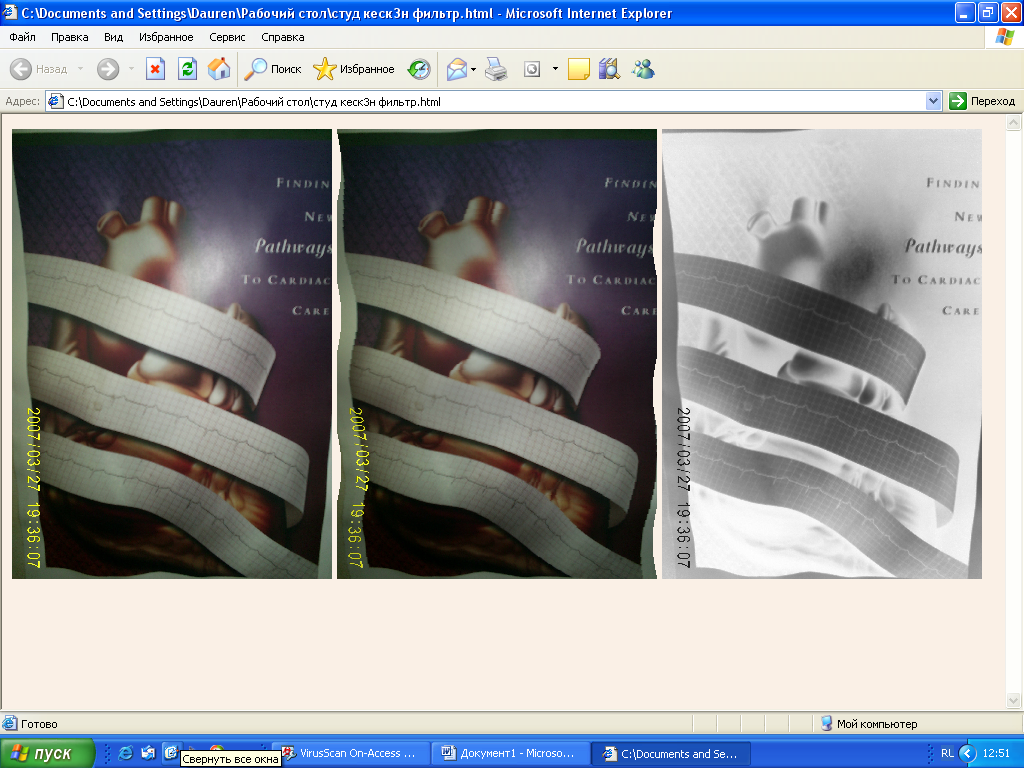Launch Internet Explorer from Quick Launch
1024x768 pixels.
pos(125,753)
